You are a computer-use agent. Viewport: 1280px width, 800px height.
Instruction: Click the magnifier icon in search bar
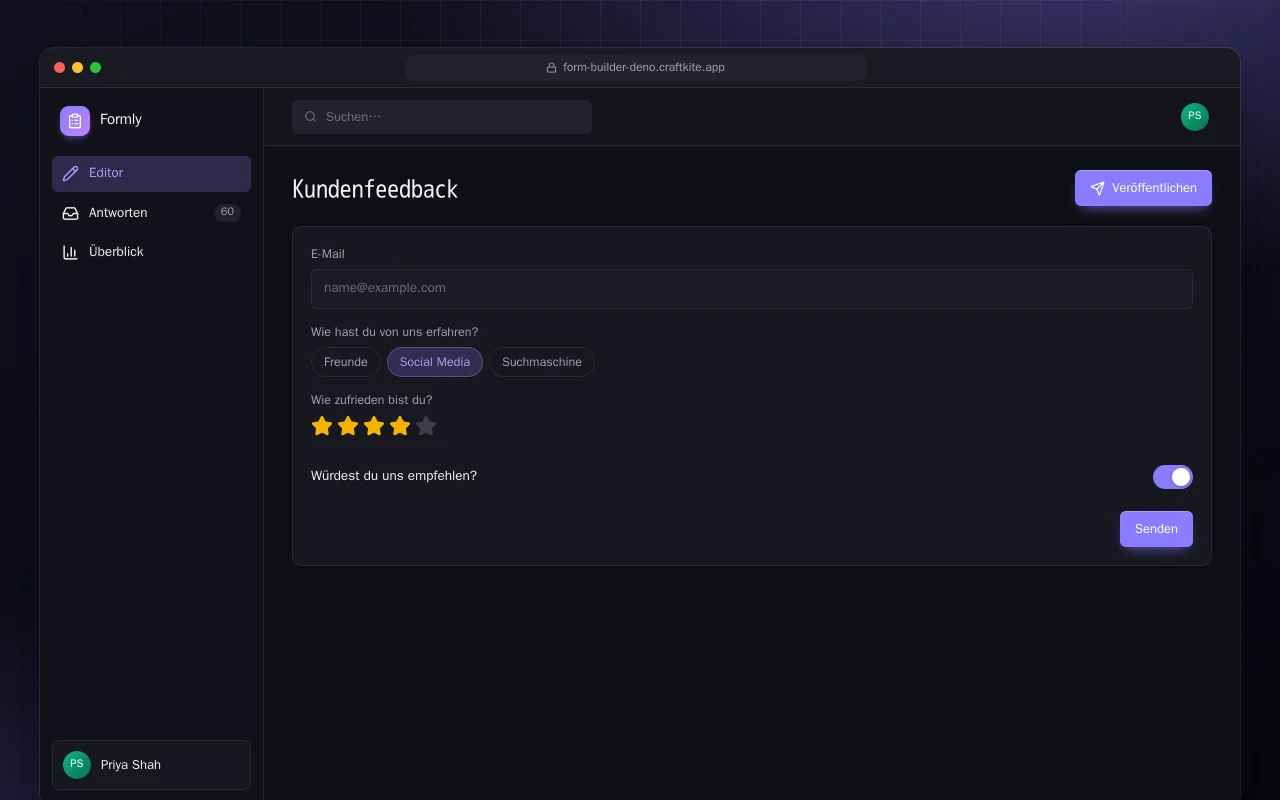(311, 117)
